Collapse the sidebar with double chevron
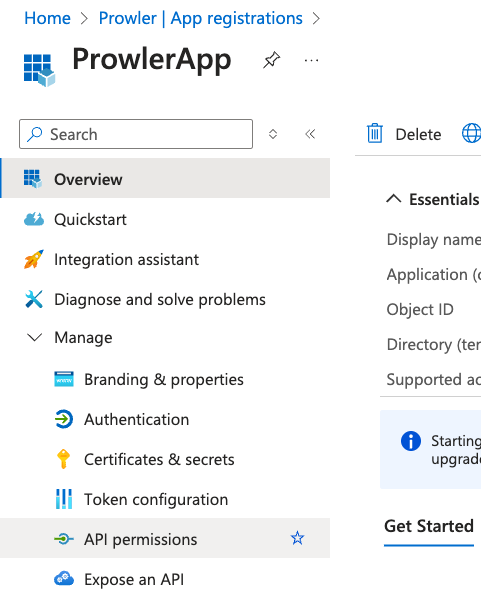 point(310,134)
